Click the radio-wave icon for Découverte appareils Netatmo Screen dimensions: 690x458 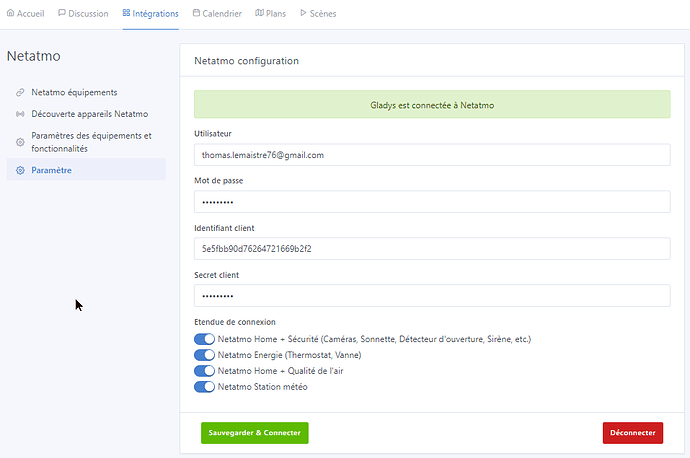[20, 114]
